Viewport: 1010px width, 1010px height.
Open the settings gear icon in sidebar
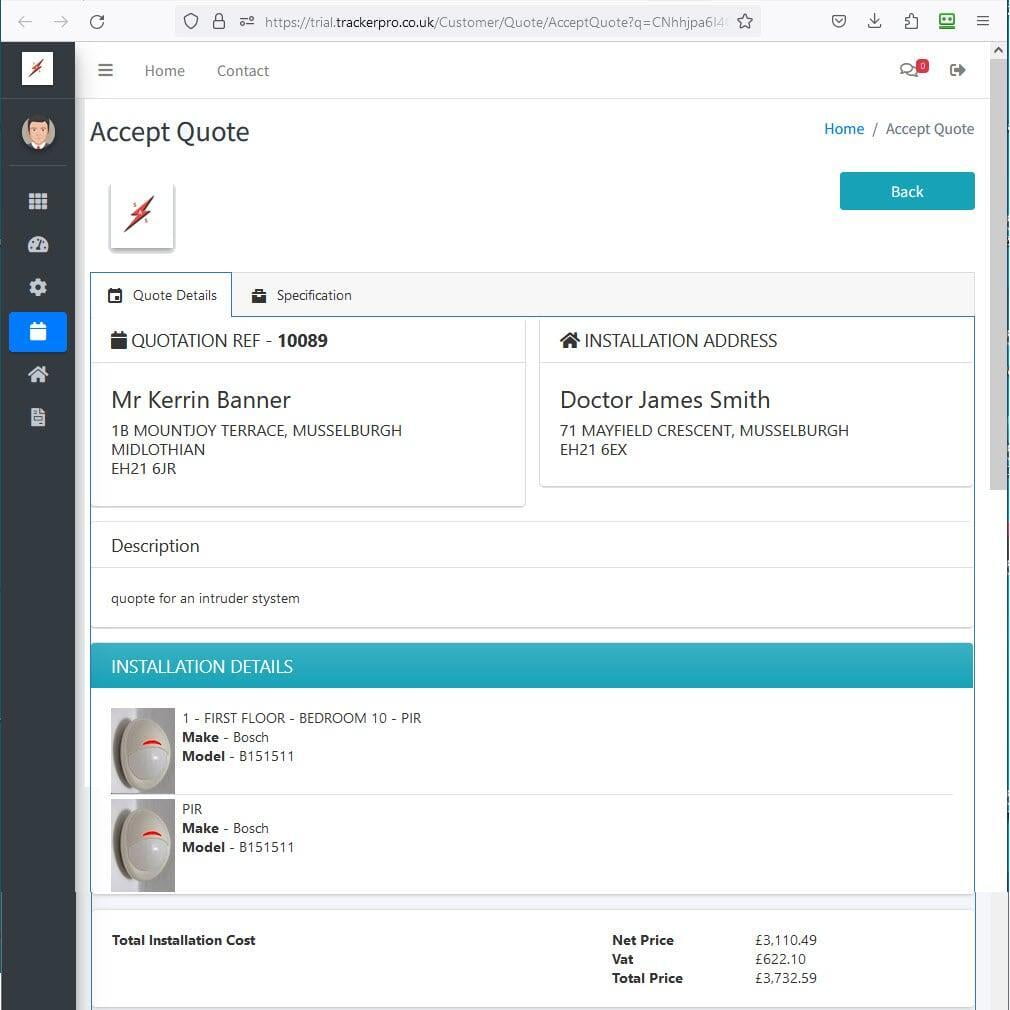[38, 288]
